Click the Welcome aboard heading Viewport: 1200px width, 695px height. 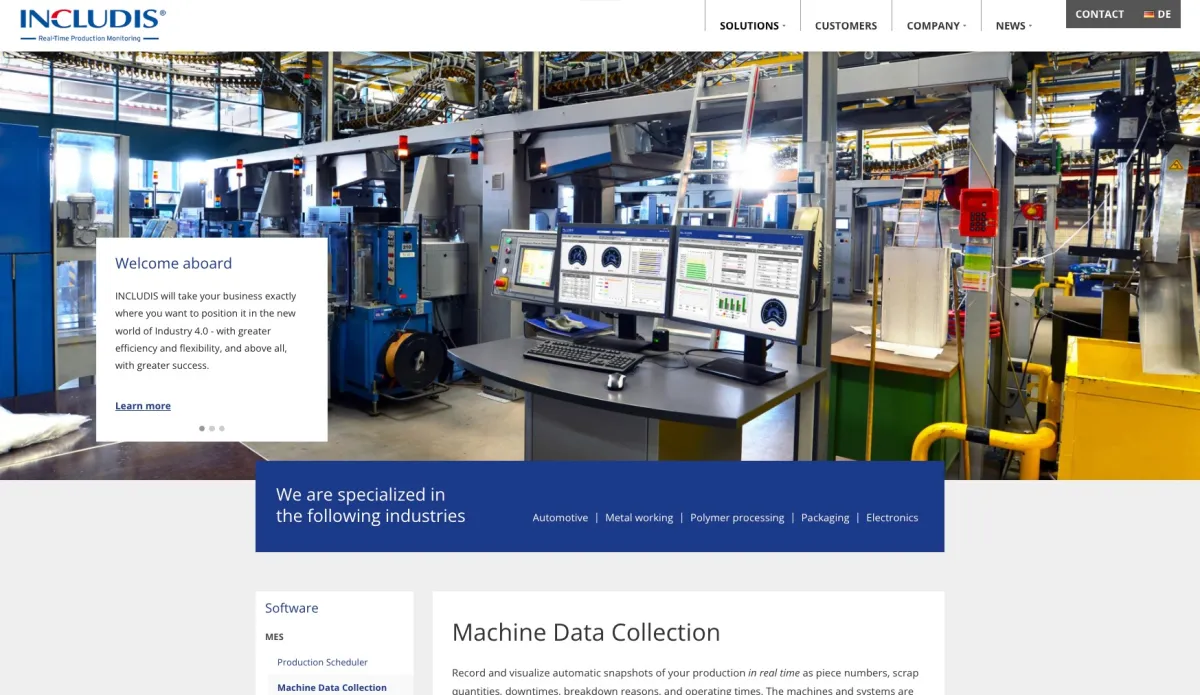coord(173,263)
